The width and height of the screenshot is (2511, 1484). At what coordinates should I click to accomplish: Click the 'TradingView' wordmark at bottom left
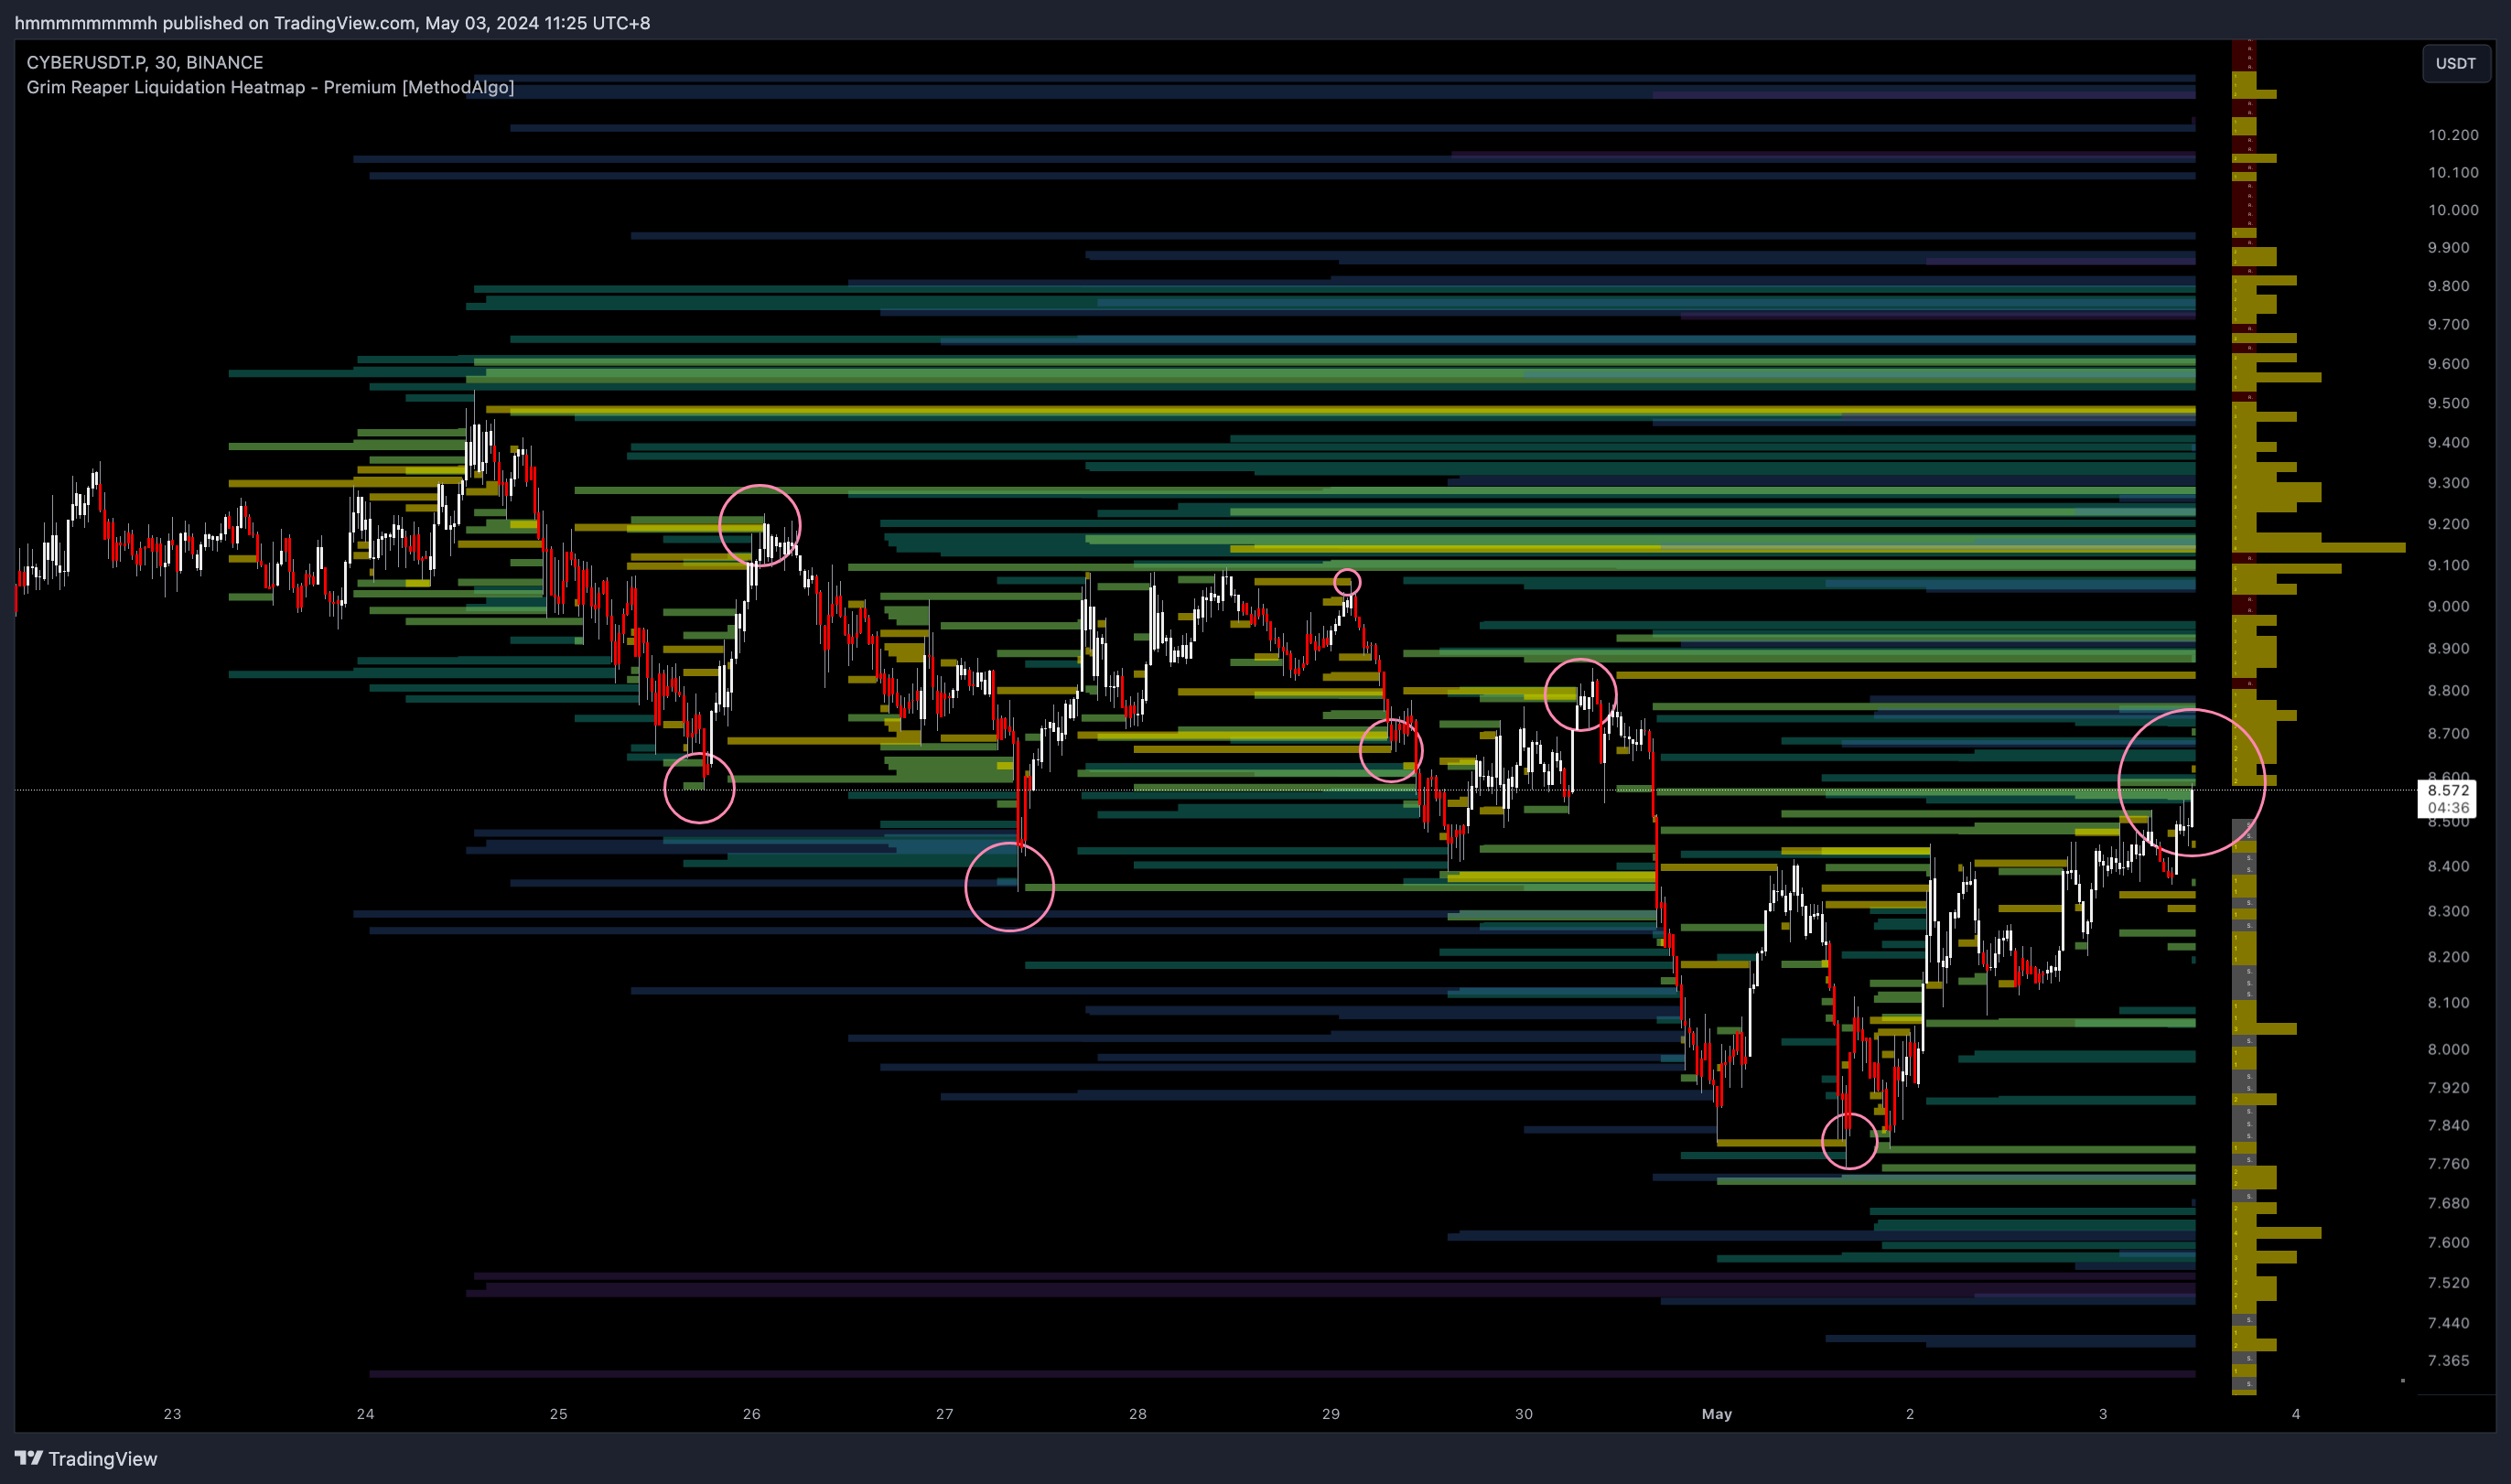click(x=103, y=1458)
